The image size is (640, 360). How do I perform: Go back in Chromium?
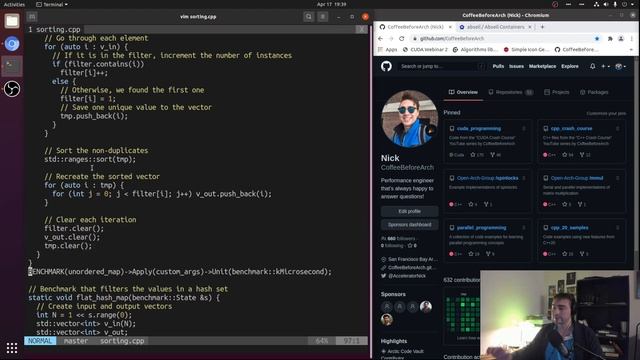[380, 38]
